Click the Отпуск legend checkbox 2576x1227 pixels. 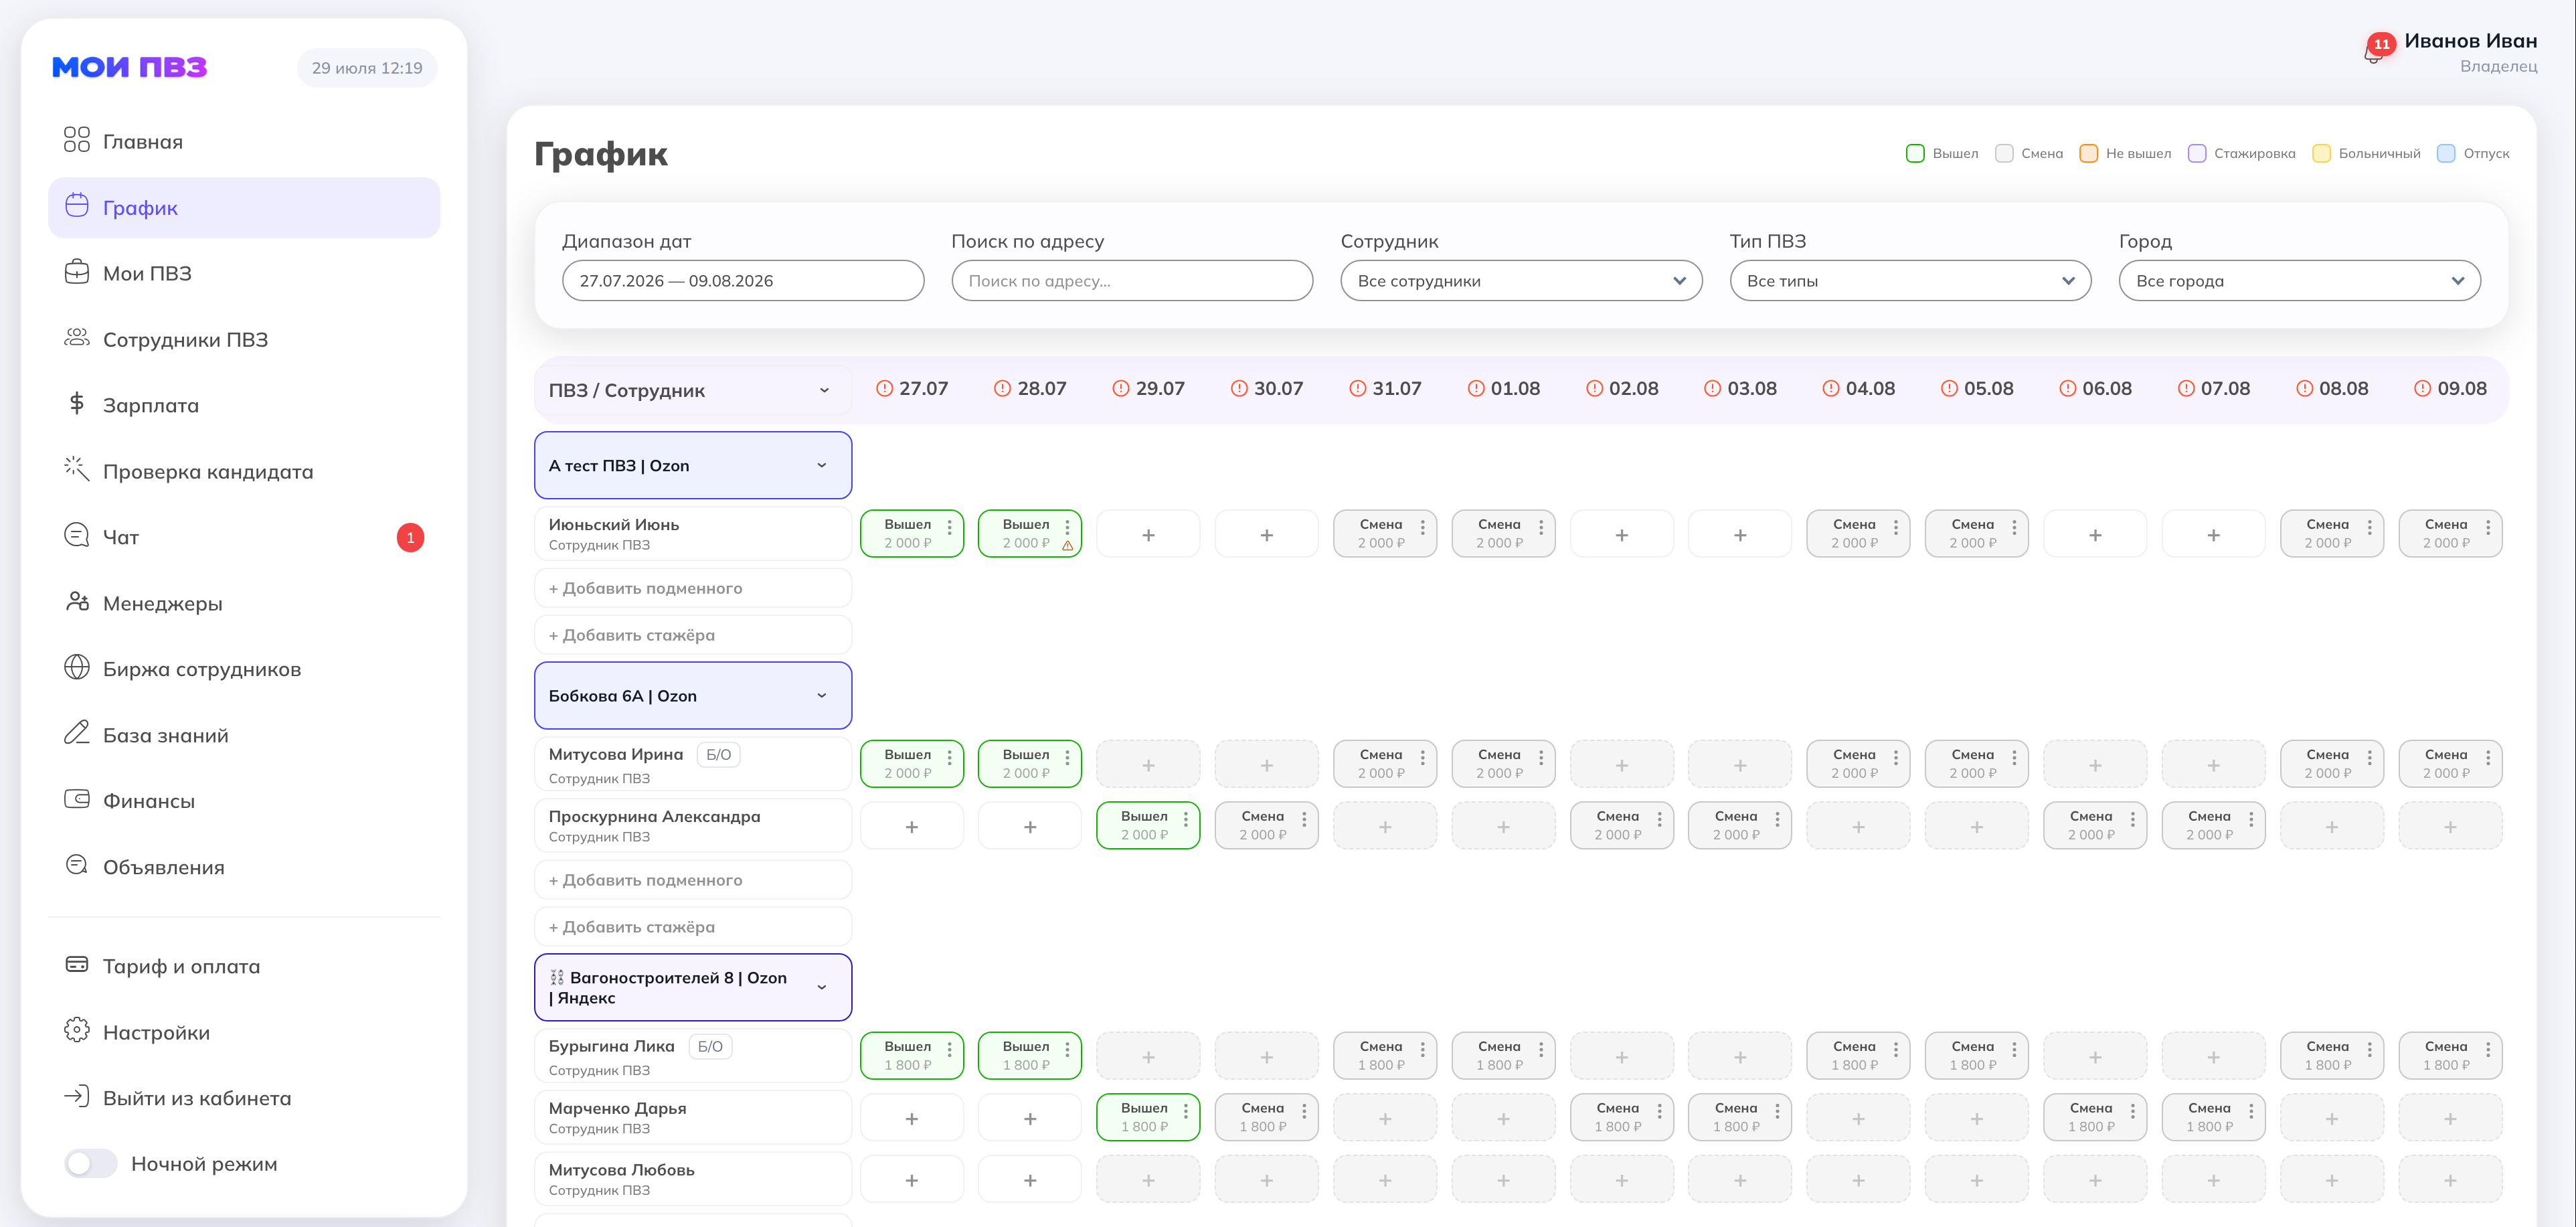click(2446, 153)
